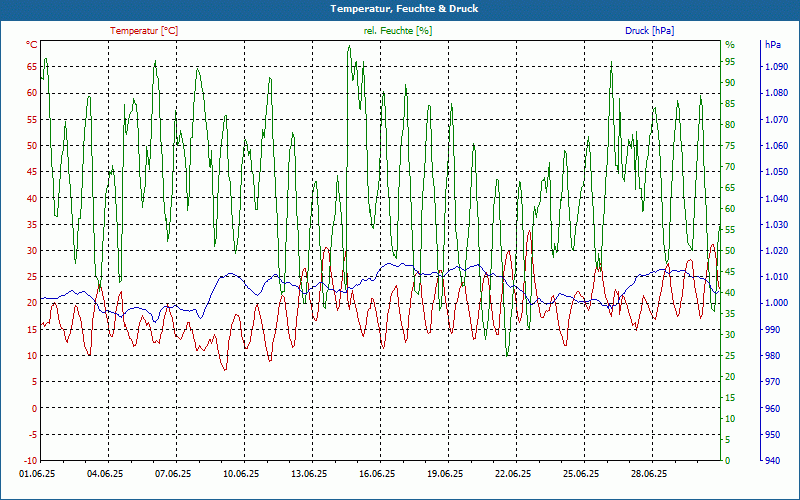
Task: Click the chart title "Temperatur, Feuchte & Druck"
Action: (x=404, y=9)
